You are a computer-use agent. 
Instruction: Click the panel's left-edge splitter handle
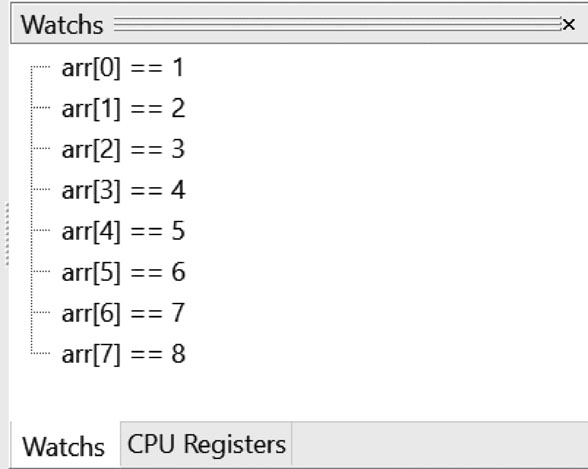click(x=7, y=234)
